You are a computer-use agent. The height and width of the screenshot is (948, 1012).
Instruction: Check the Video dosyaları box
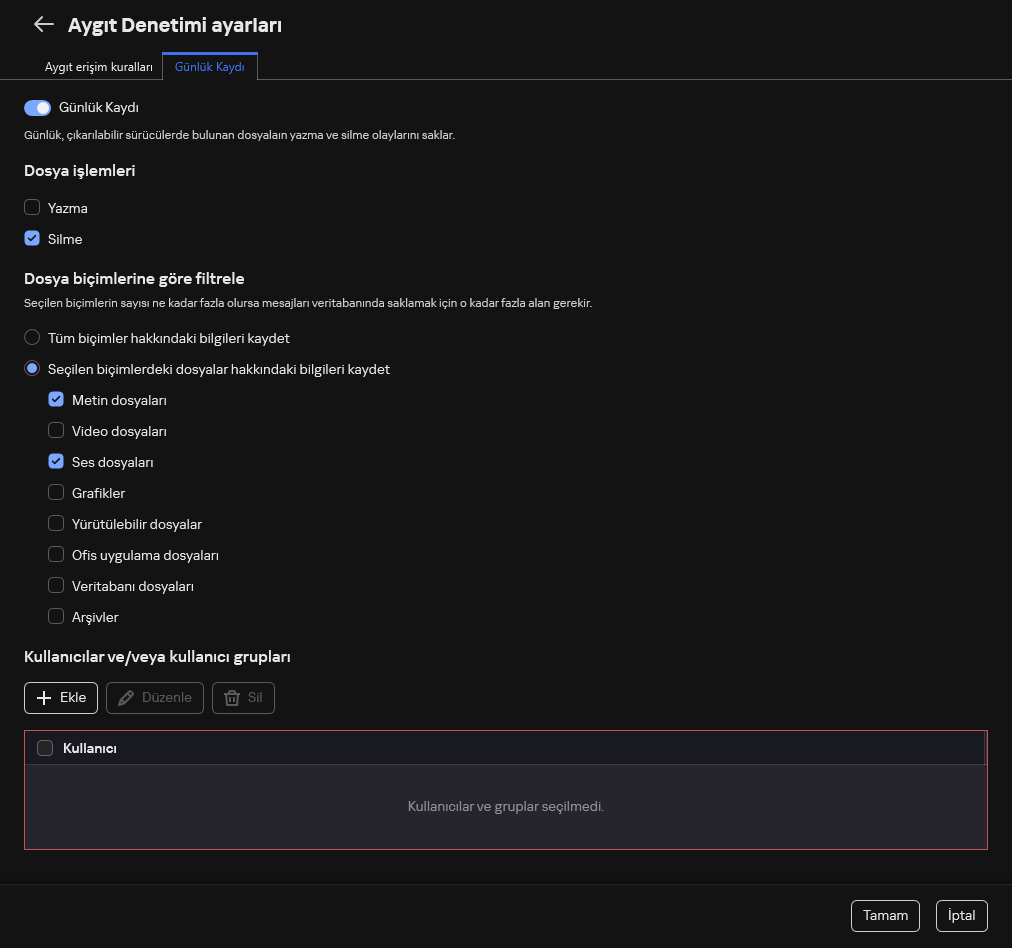(x=56, y=431)
